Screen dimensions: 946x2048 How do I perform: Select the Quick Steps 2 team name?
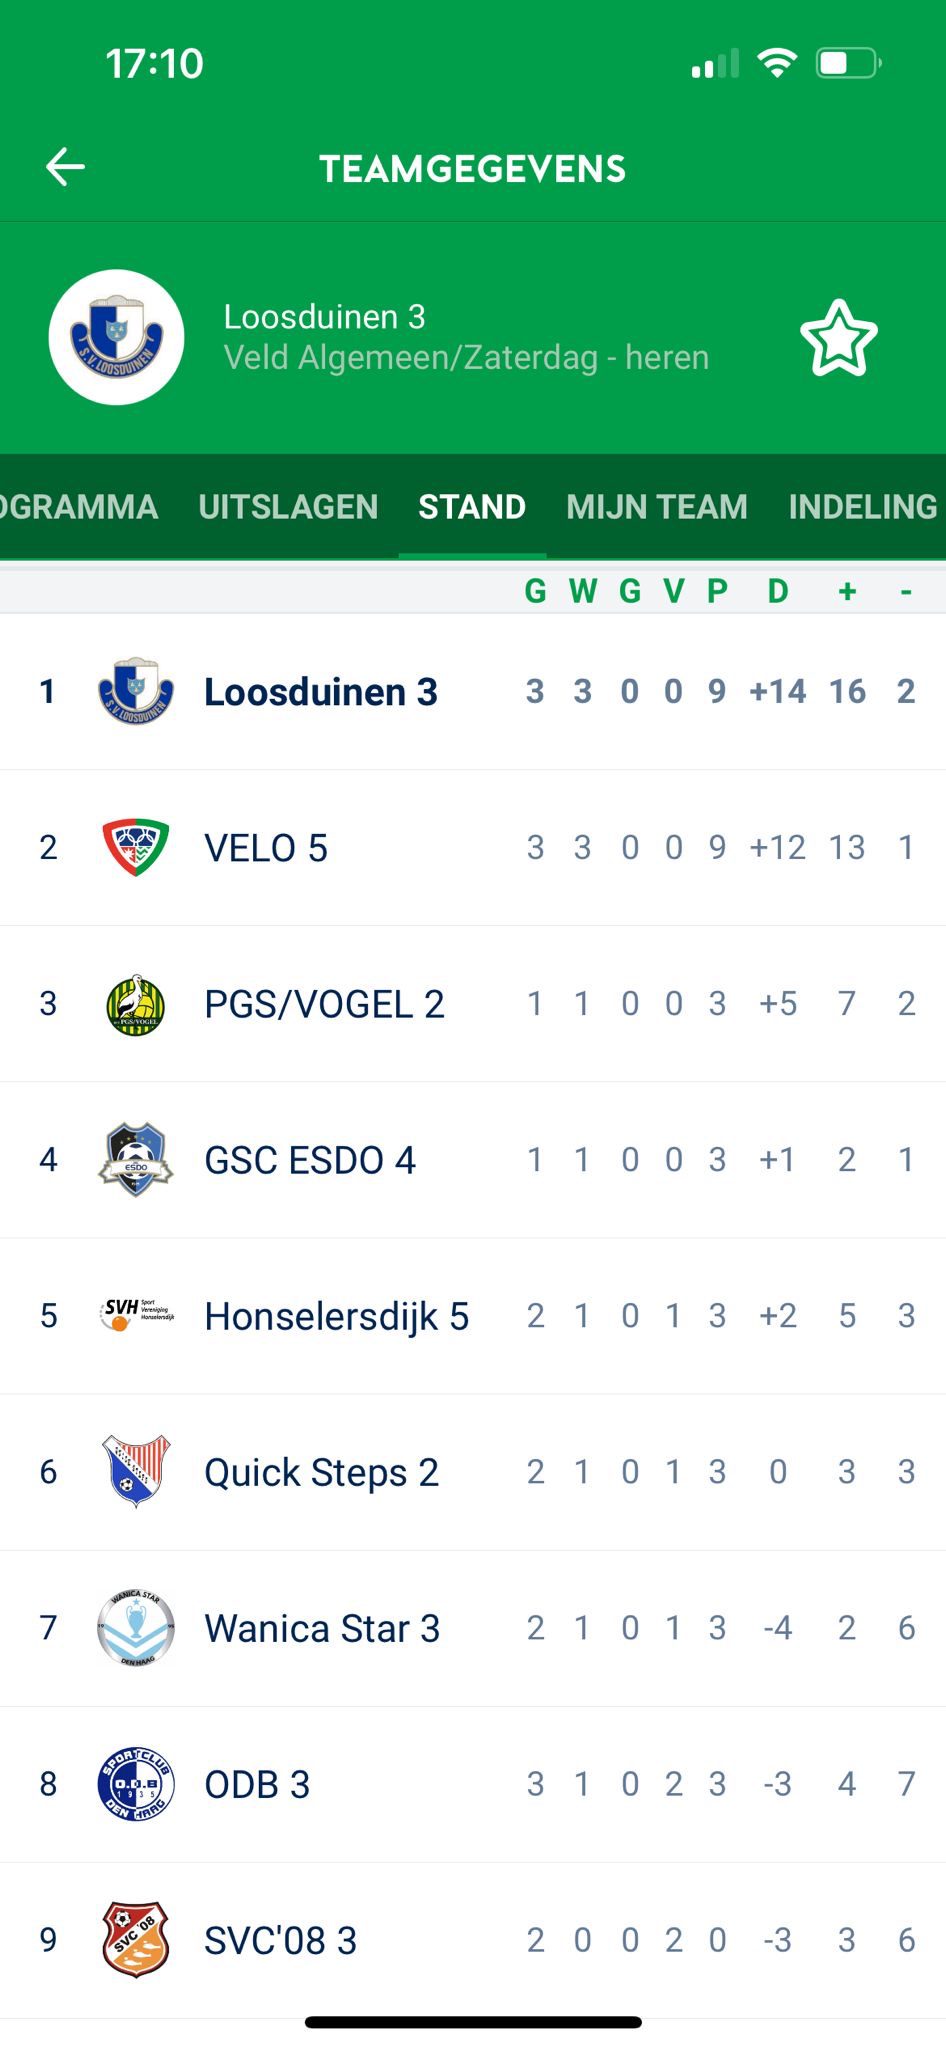coord(321,1473)
